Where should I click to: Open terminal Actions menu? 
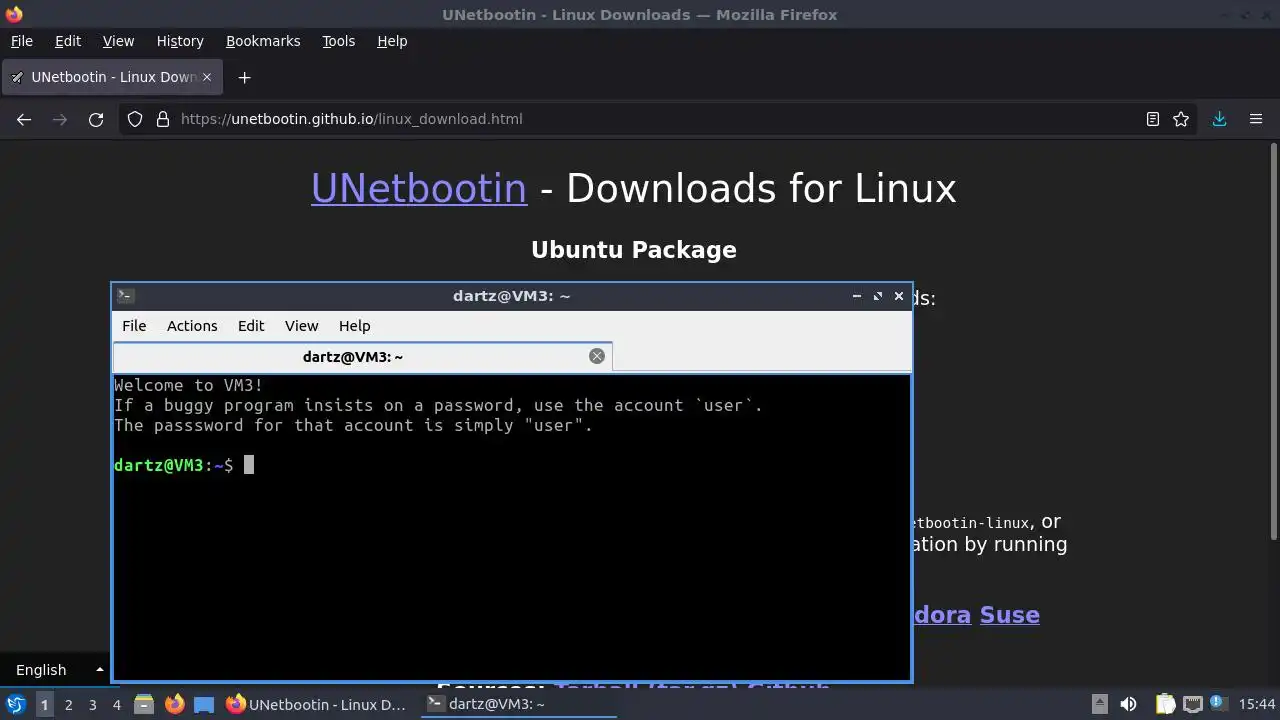tap(192, 326)
